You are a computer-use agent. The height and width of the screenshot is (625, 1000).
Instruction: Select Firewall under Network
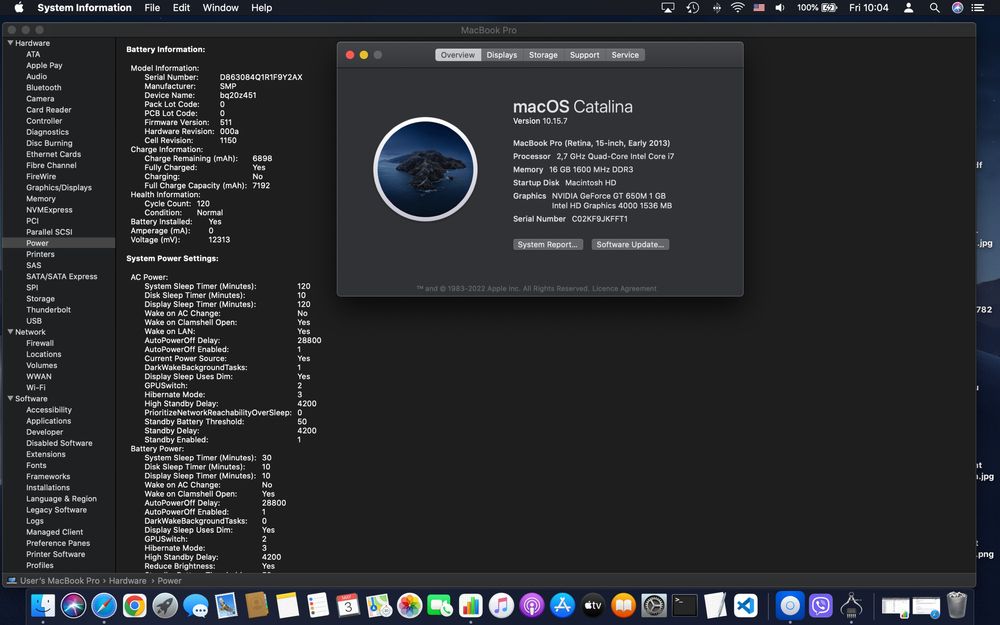point(40,343)
